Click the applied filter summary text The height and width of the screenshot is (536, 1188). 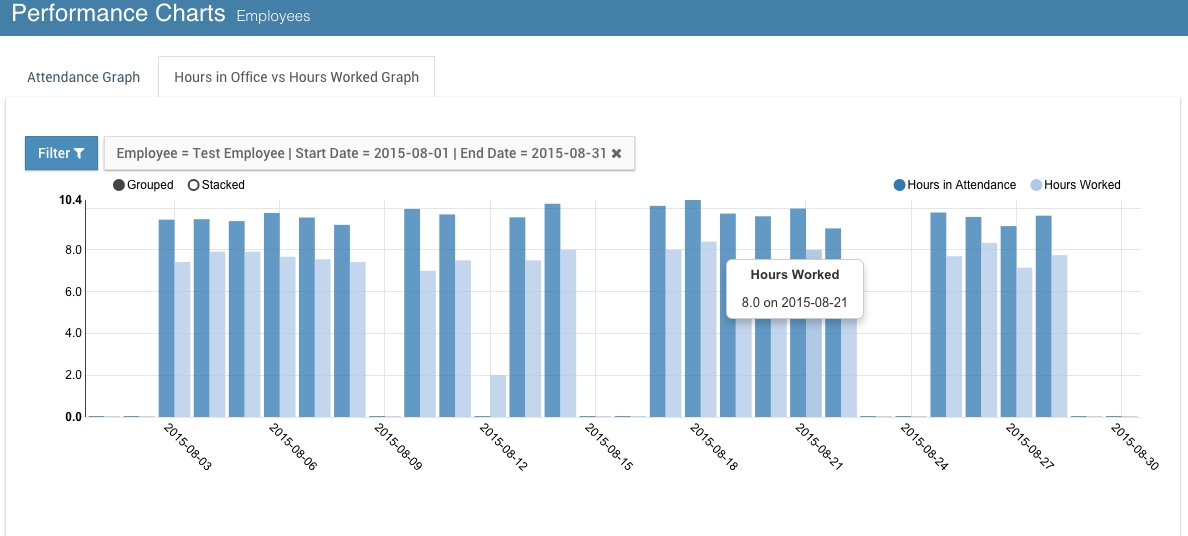(360, 153)
